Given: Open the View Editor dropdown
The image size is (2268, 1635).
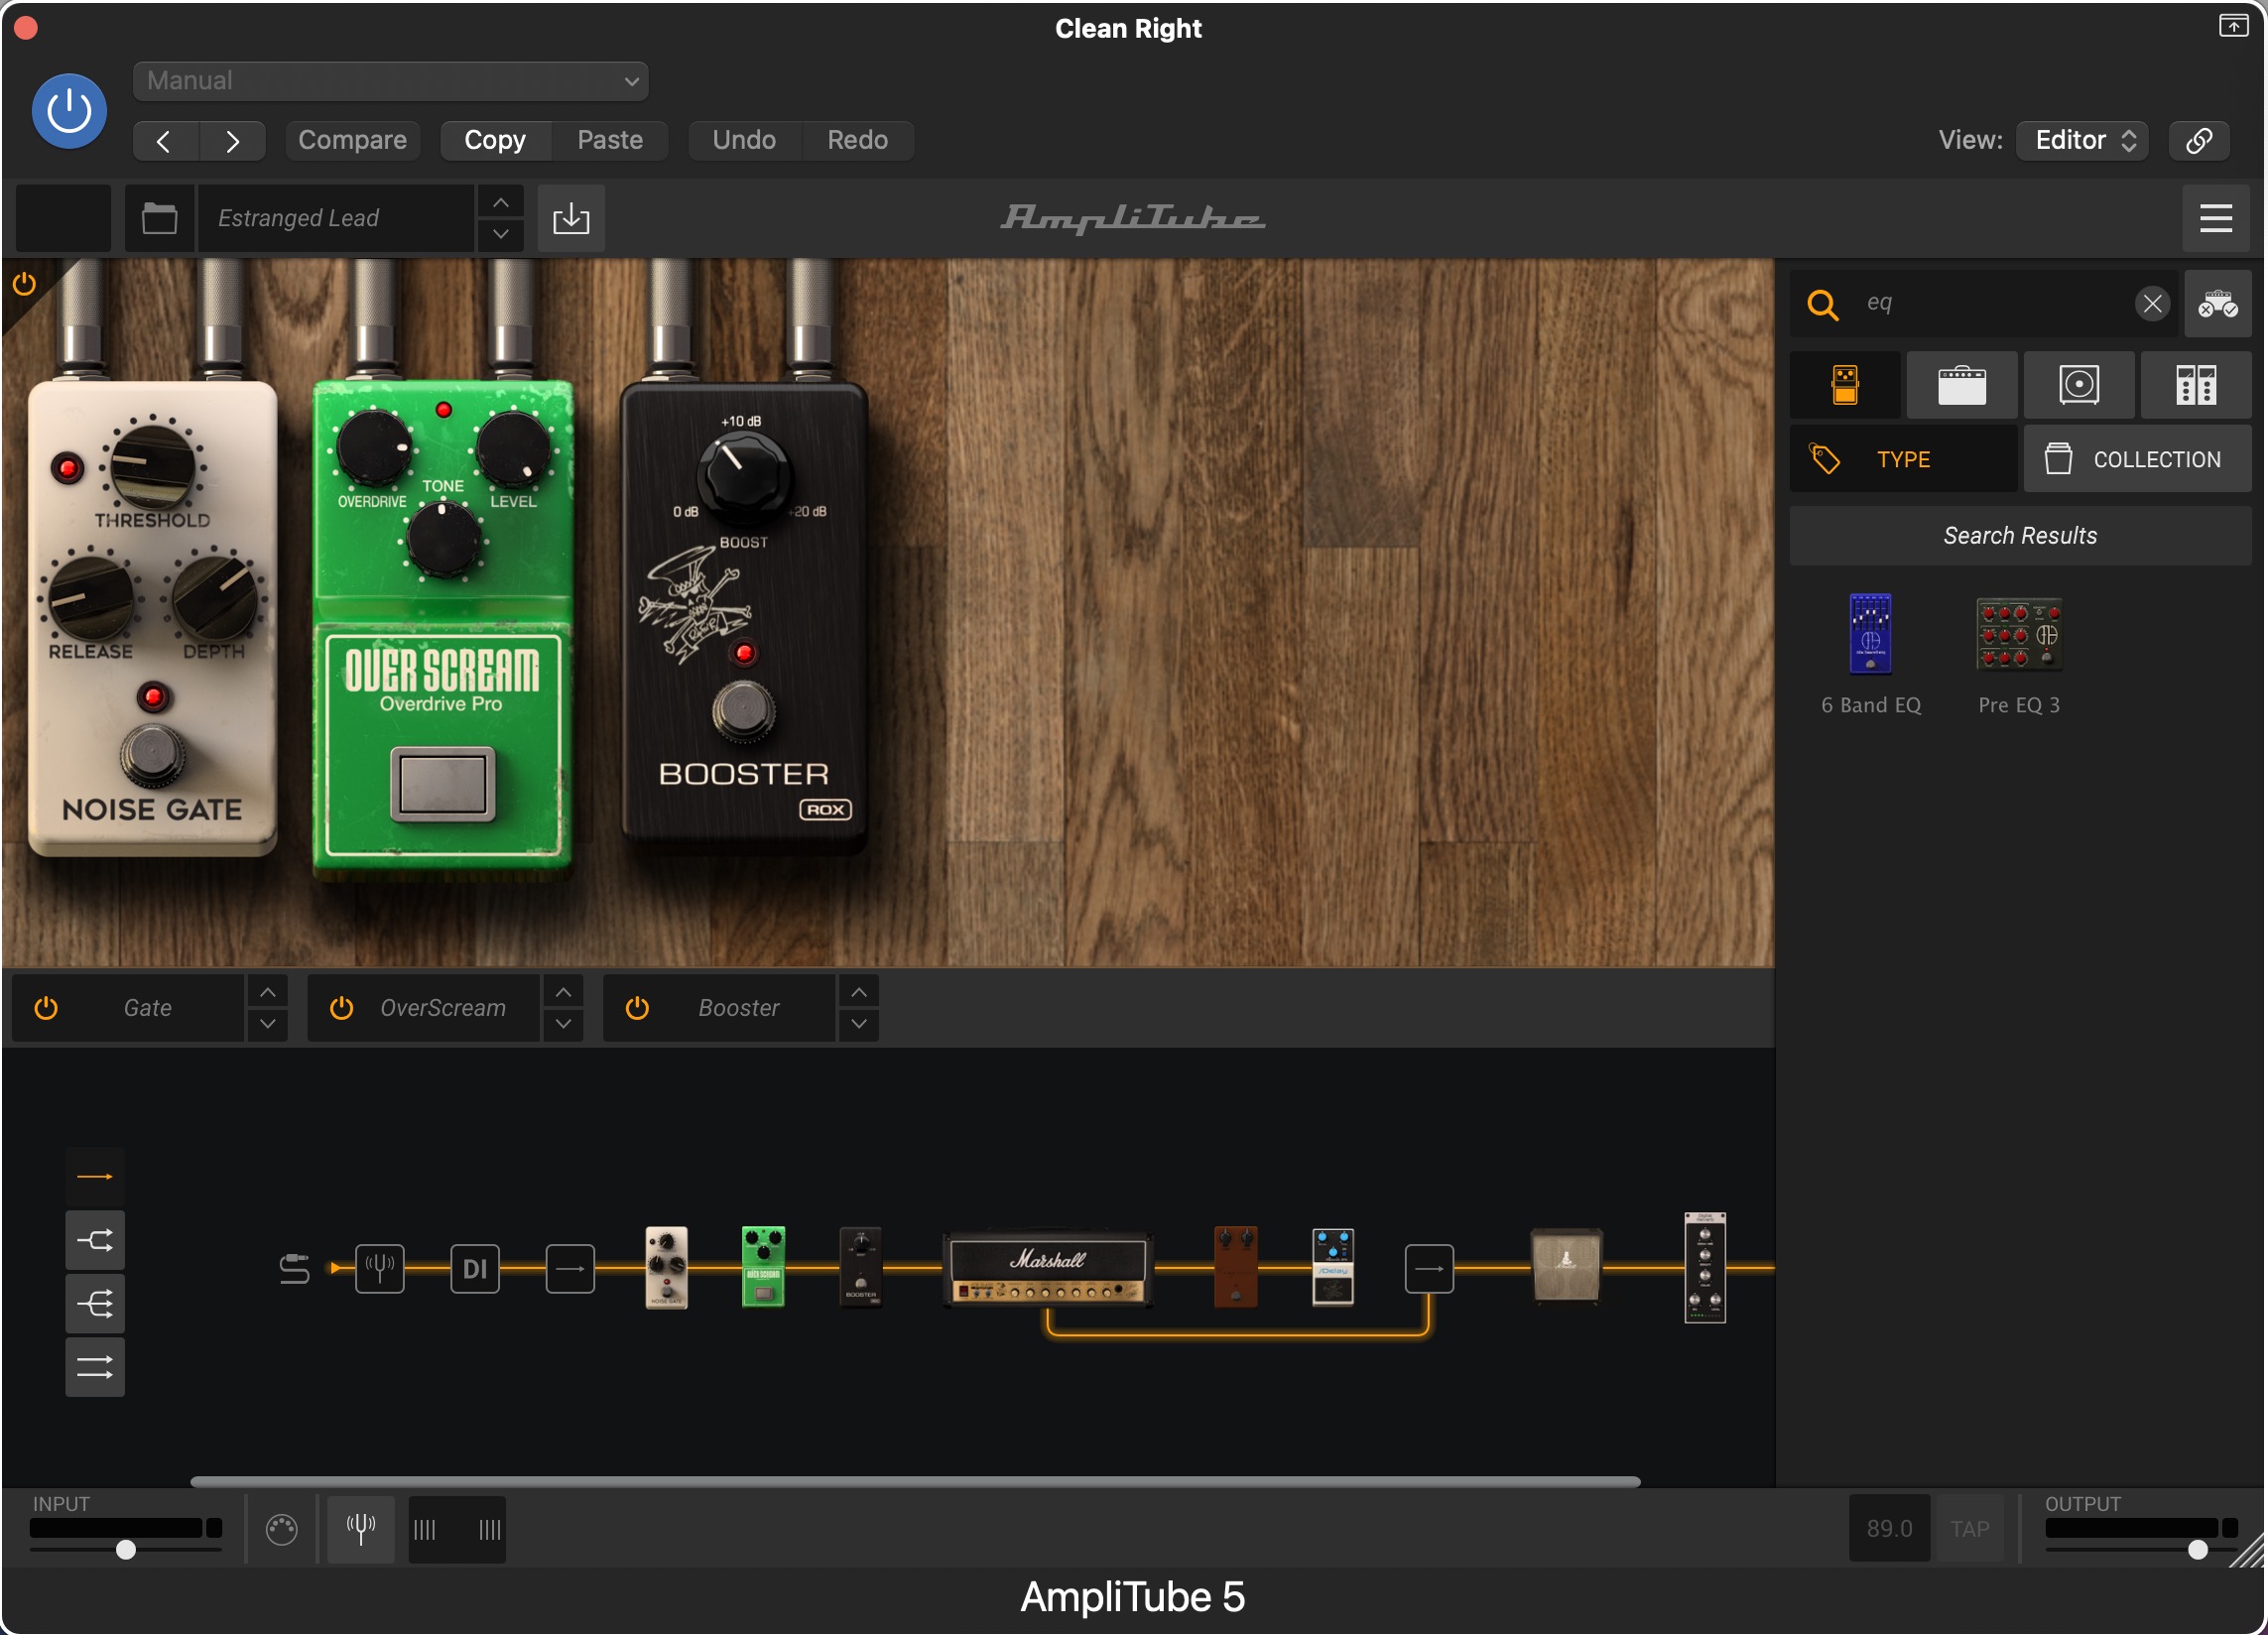Looking at the screenshot, I should [2082, 140].
